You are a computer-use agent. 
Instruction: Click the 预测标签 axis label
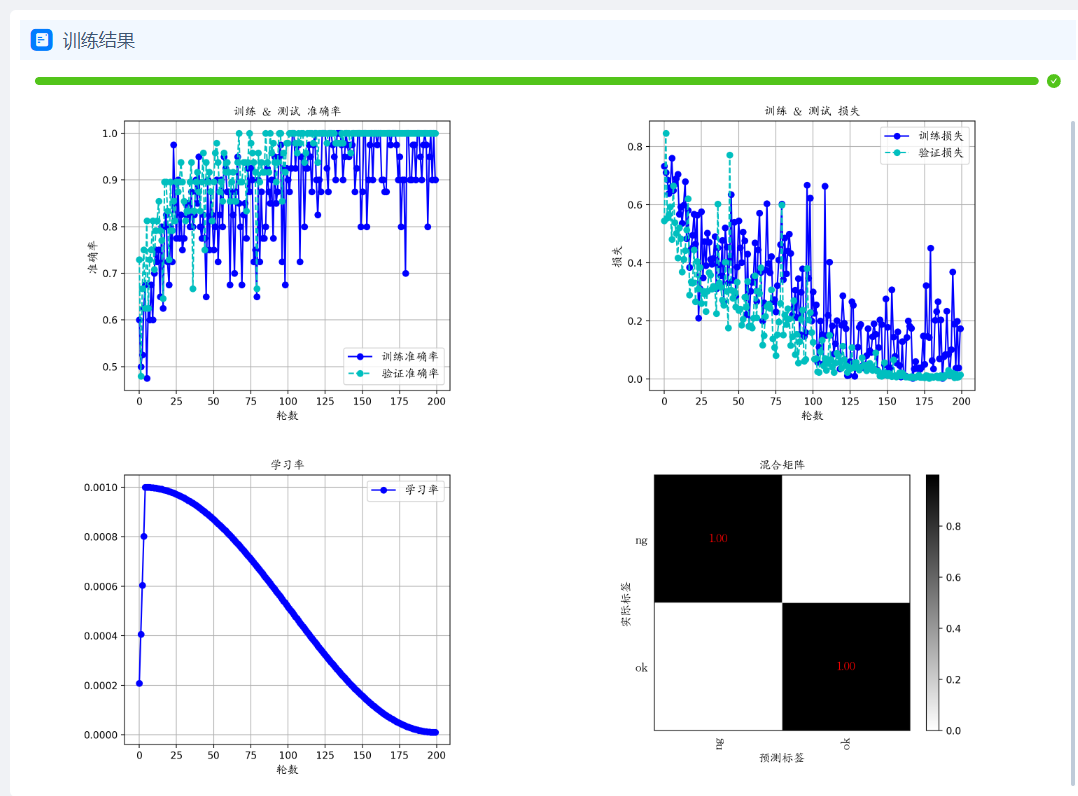click(x=782, y=758)
